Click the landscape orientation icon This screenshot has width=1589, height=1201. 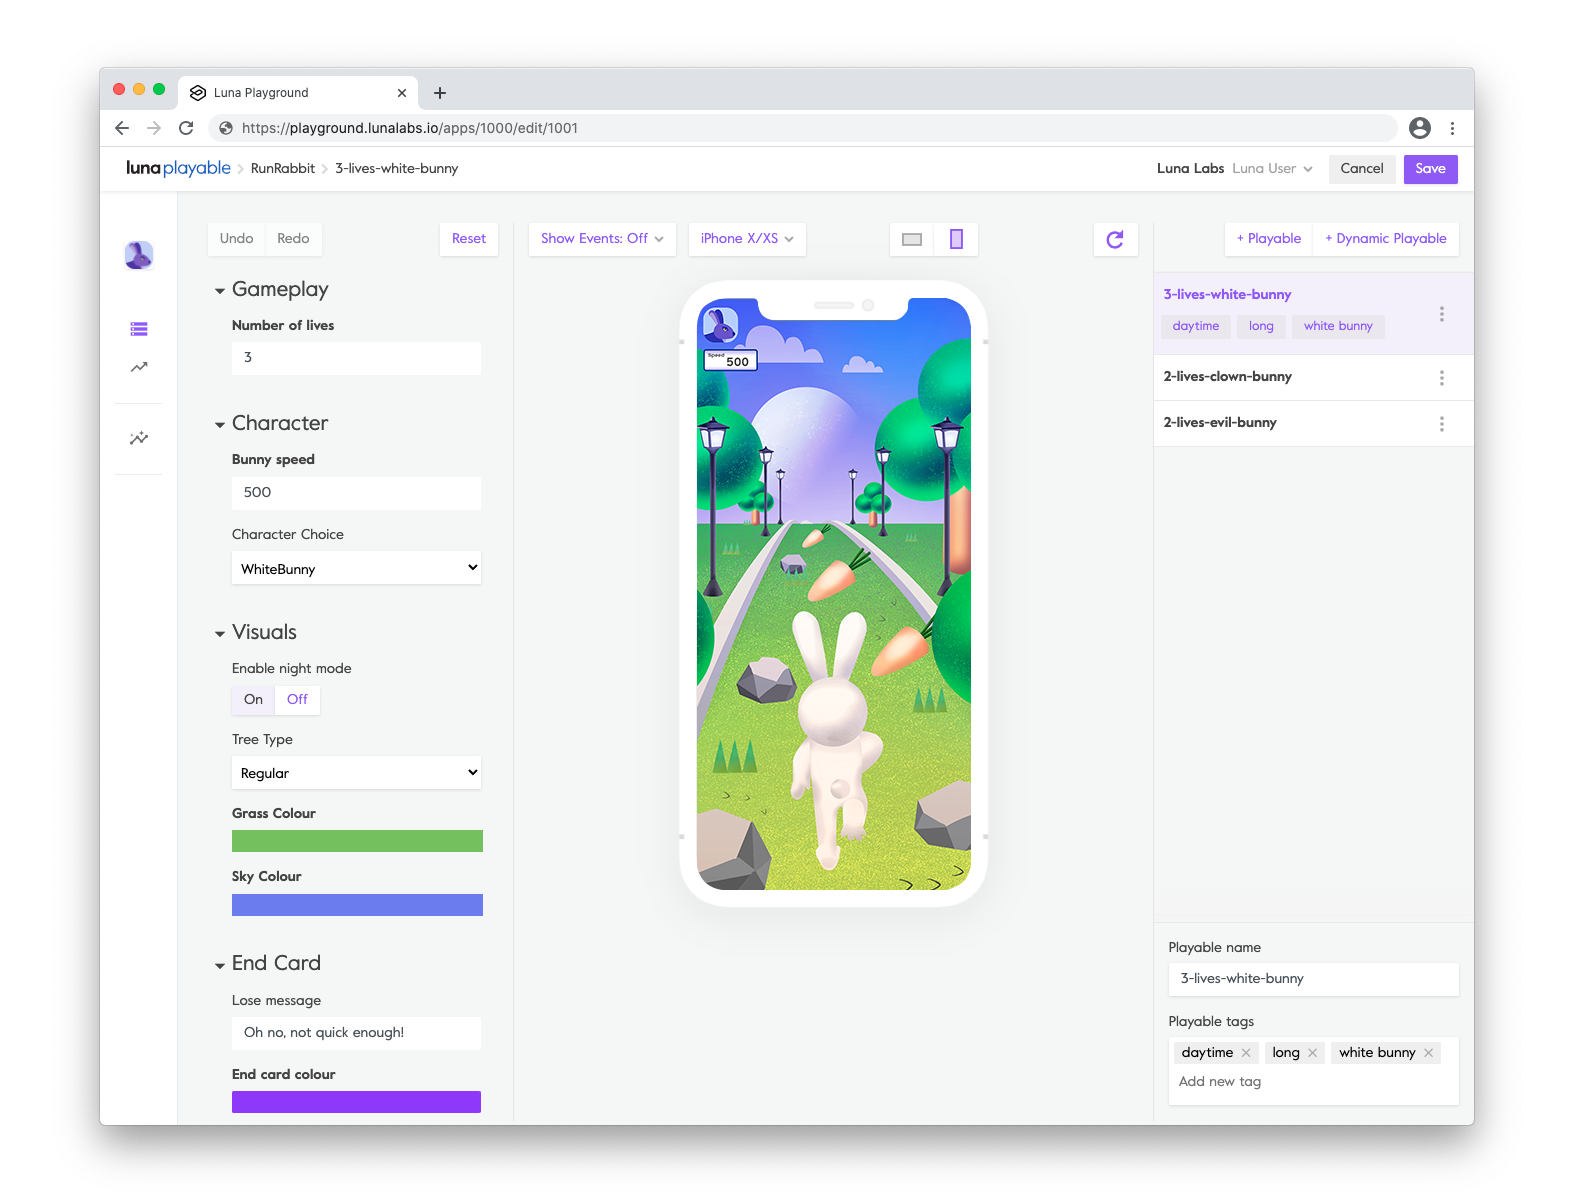pyautogui.click(x=911, y=239)
